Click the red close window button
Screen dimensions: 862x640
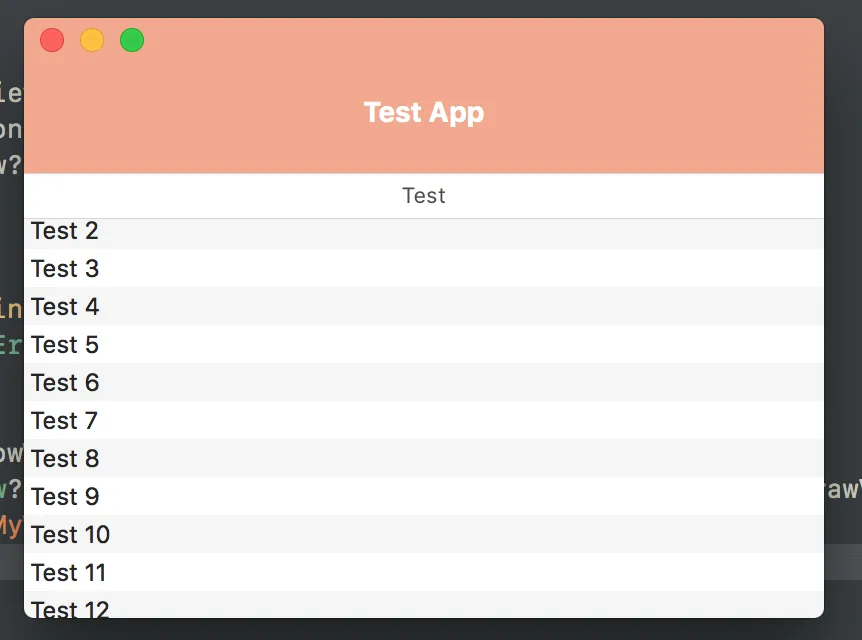[x=52, y=40]
